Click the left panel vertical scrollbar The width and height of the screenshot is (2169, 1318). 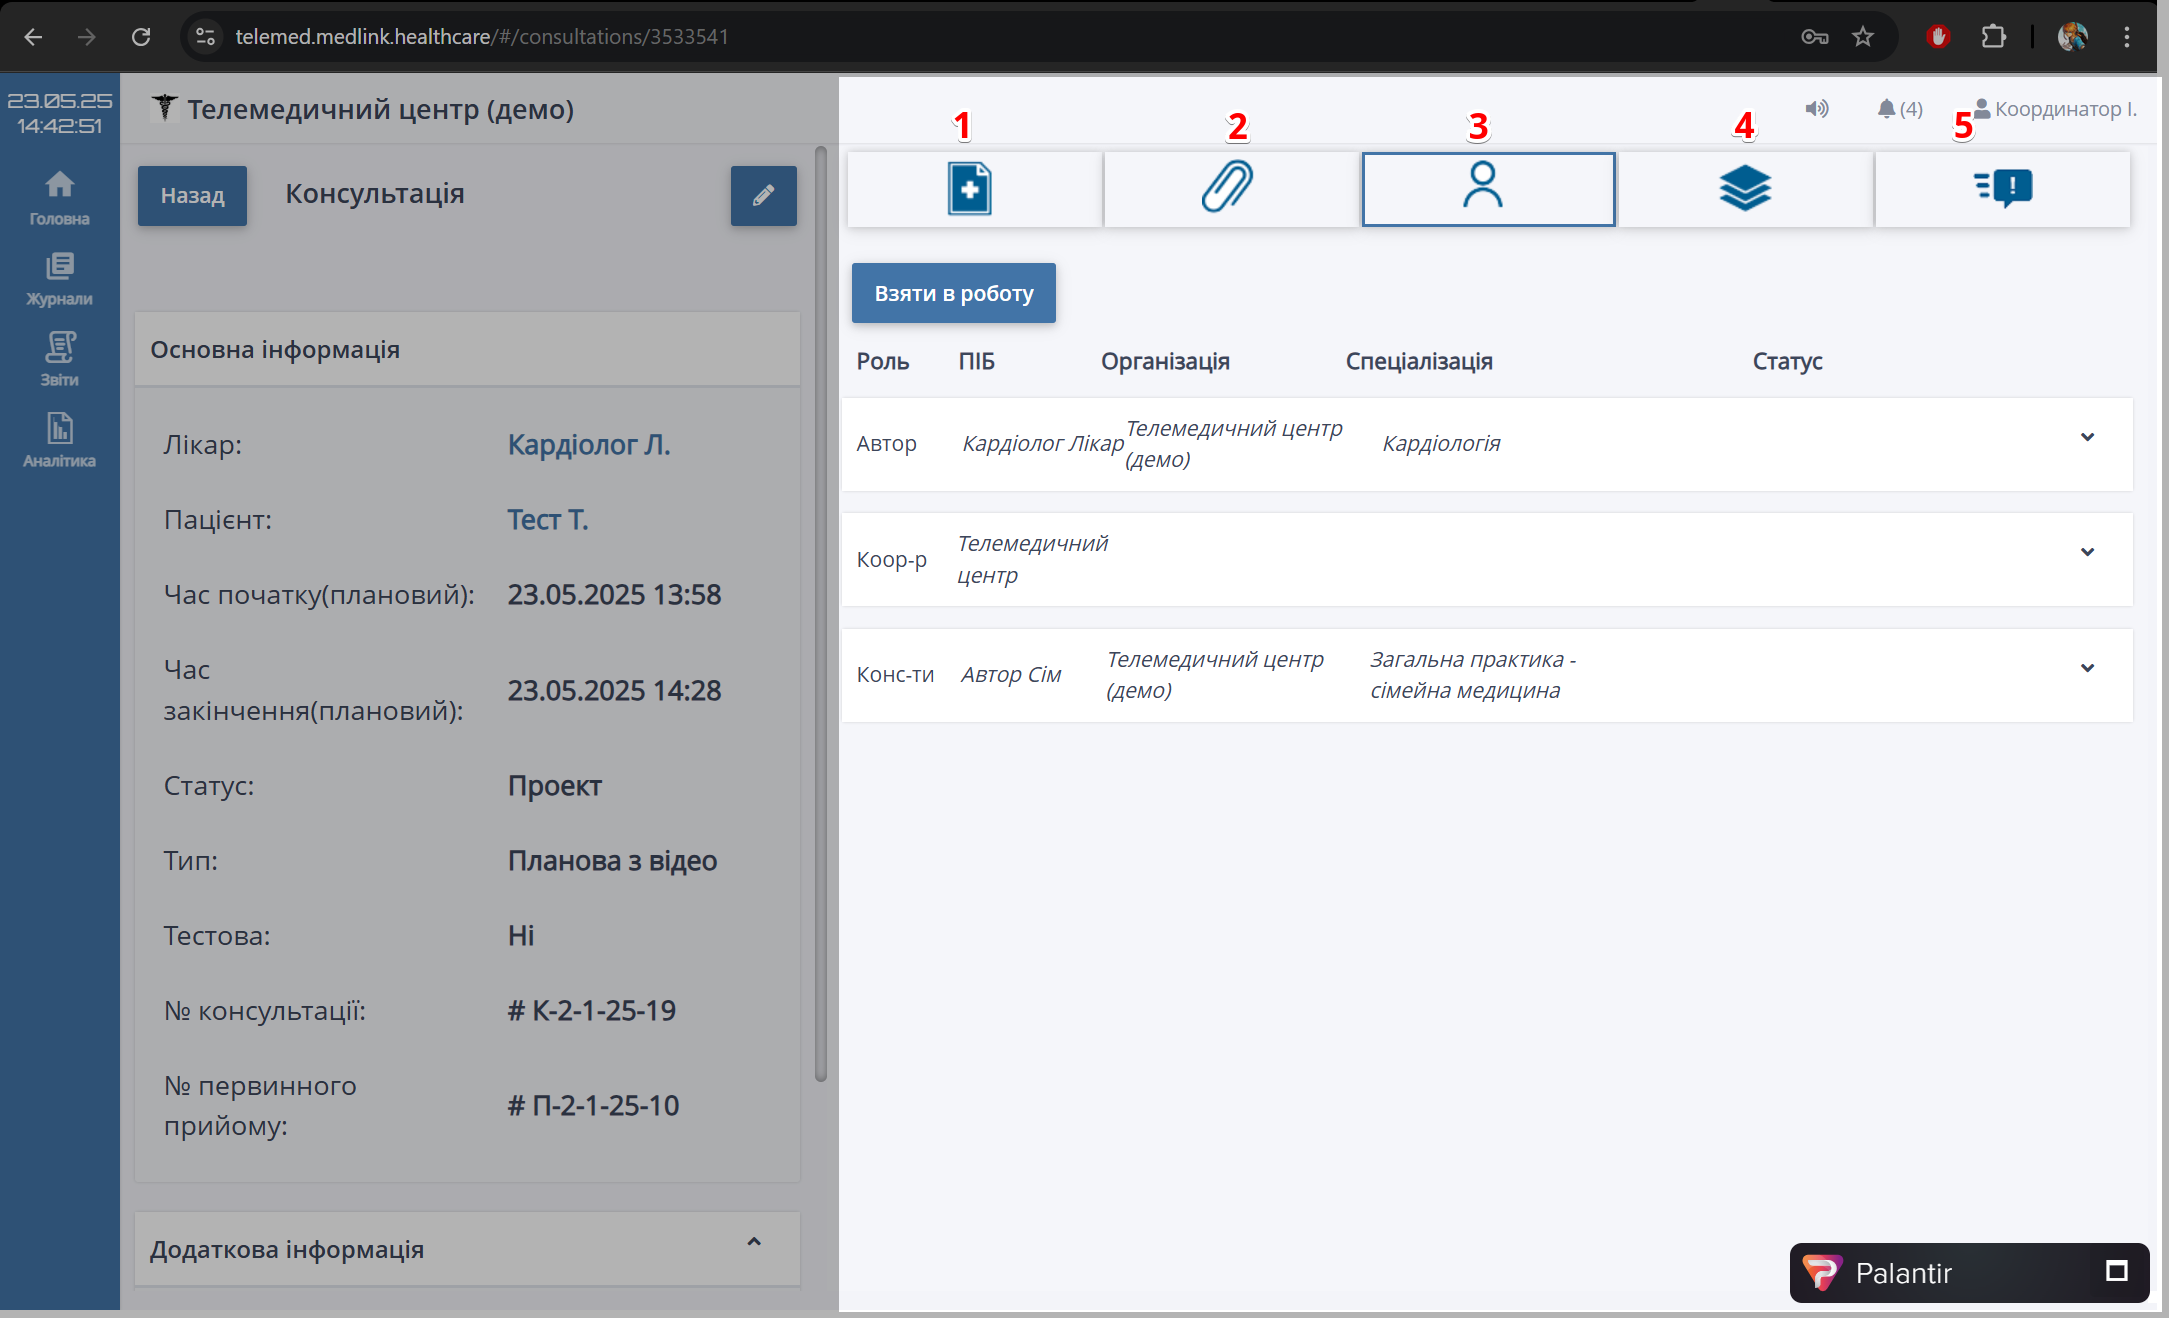[821, 614]
